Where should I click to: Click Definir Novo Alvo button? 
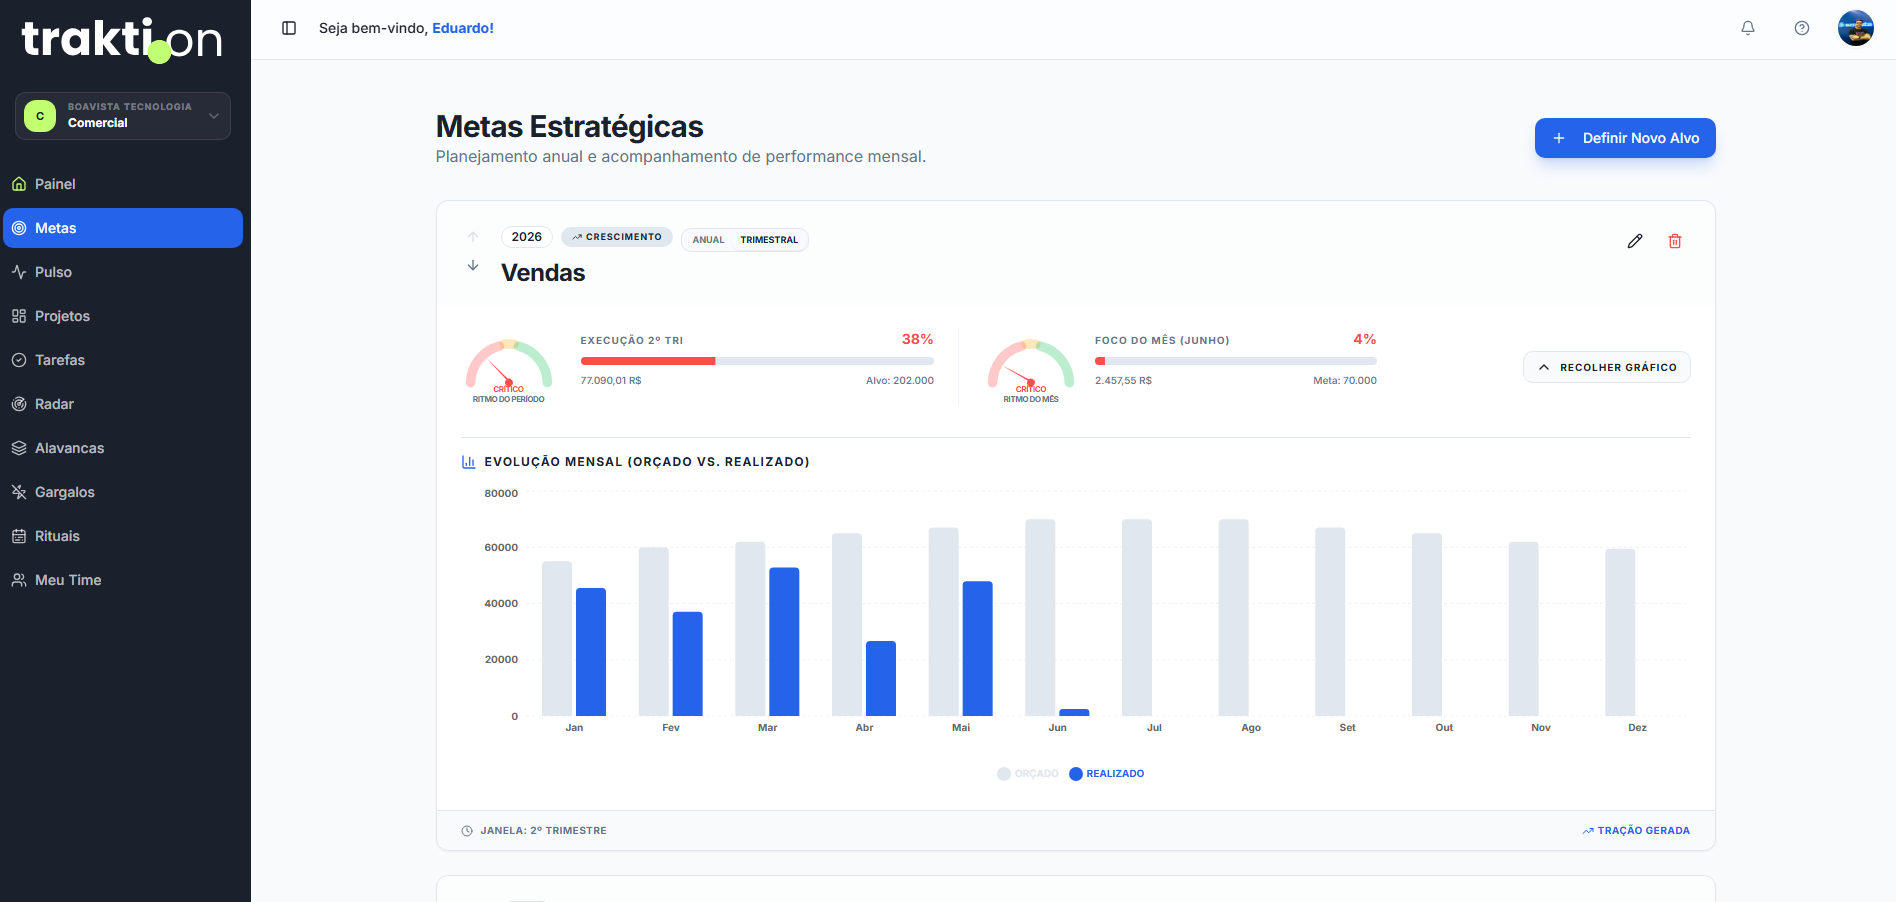click(1625, 138)
